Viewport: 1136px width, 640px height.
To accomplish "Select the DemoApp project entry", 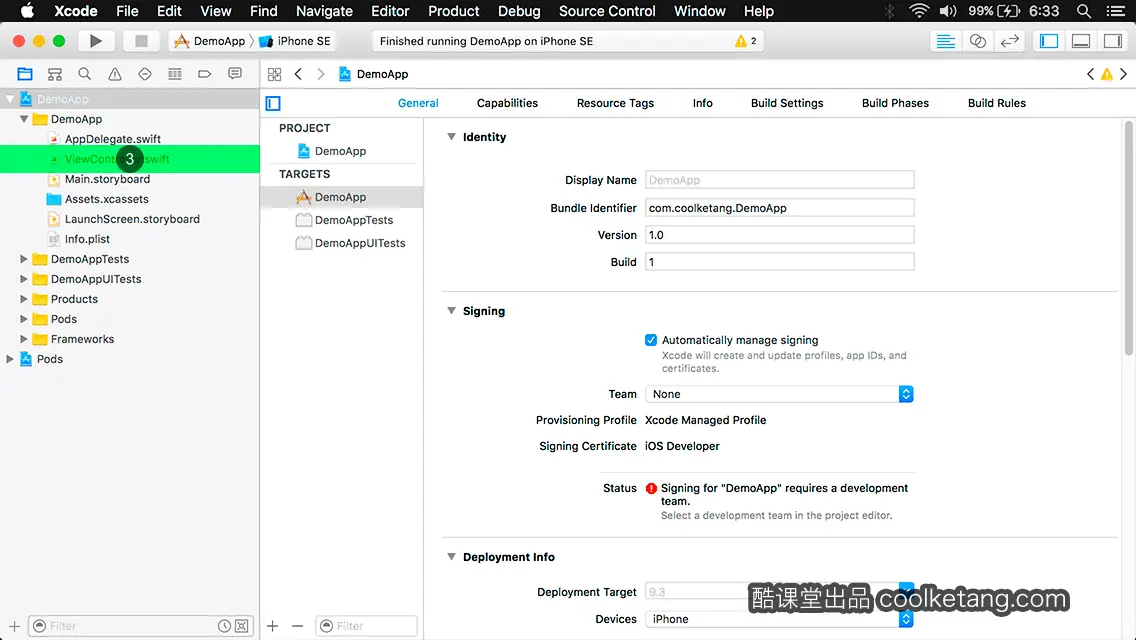I will 342,151.
